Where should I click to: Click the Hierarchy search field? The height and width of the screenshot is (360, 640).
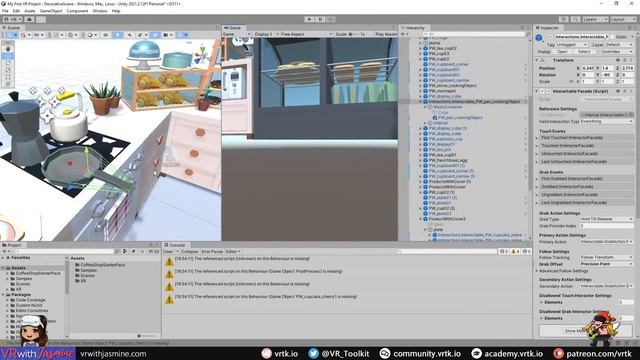[x=473, y=34]
